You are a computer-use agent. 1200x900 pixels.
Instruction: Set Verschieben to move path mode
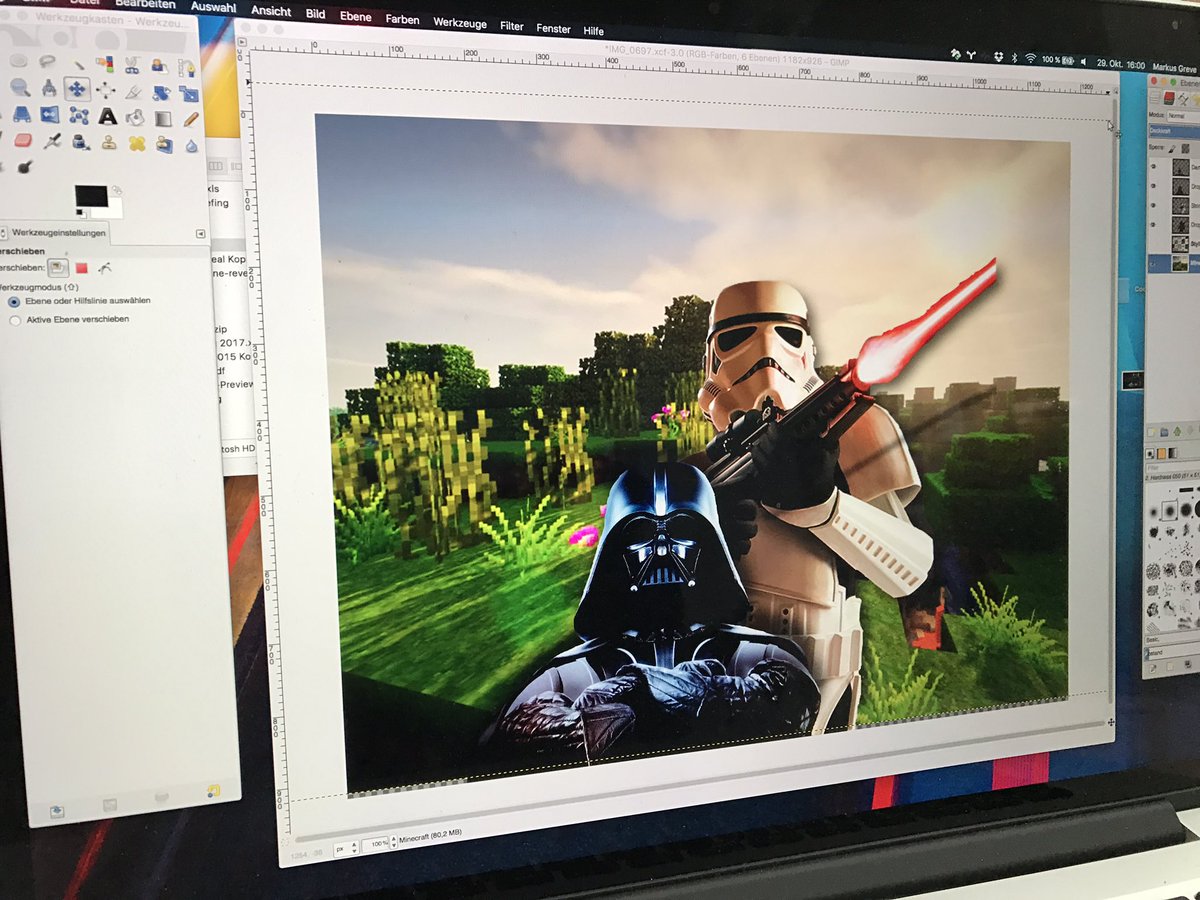pos(105,268)
